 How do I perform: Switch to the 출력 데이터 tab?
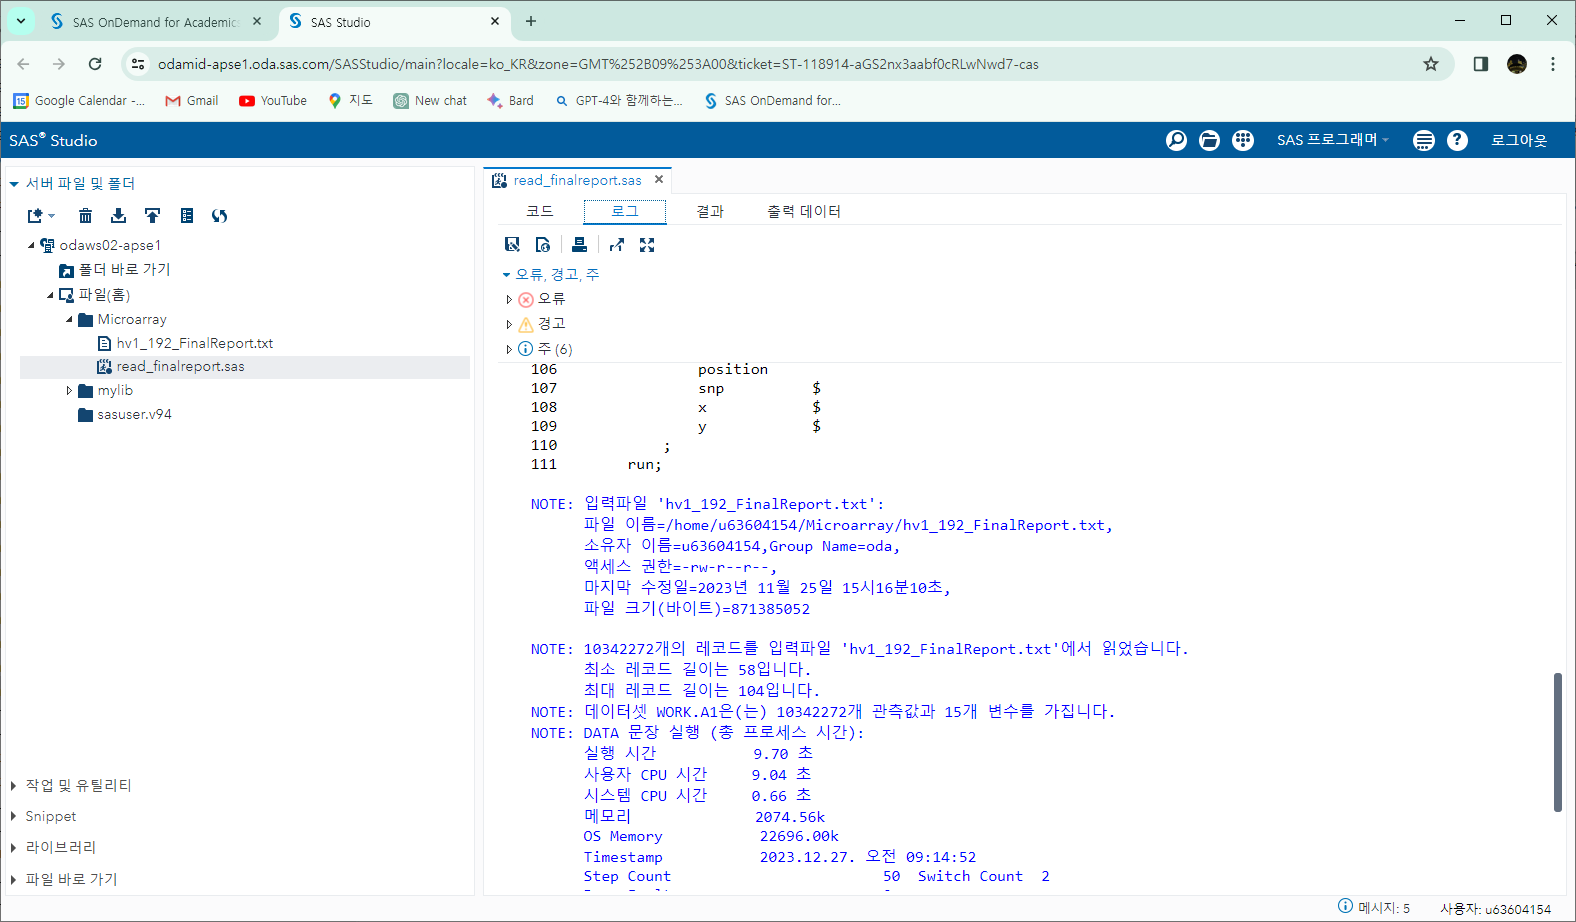(x=804, y=211)
